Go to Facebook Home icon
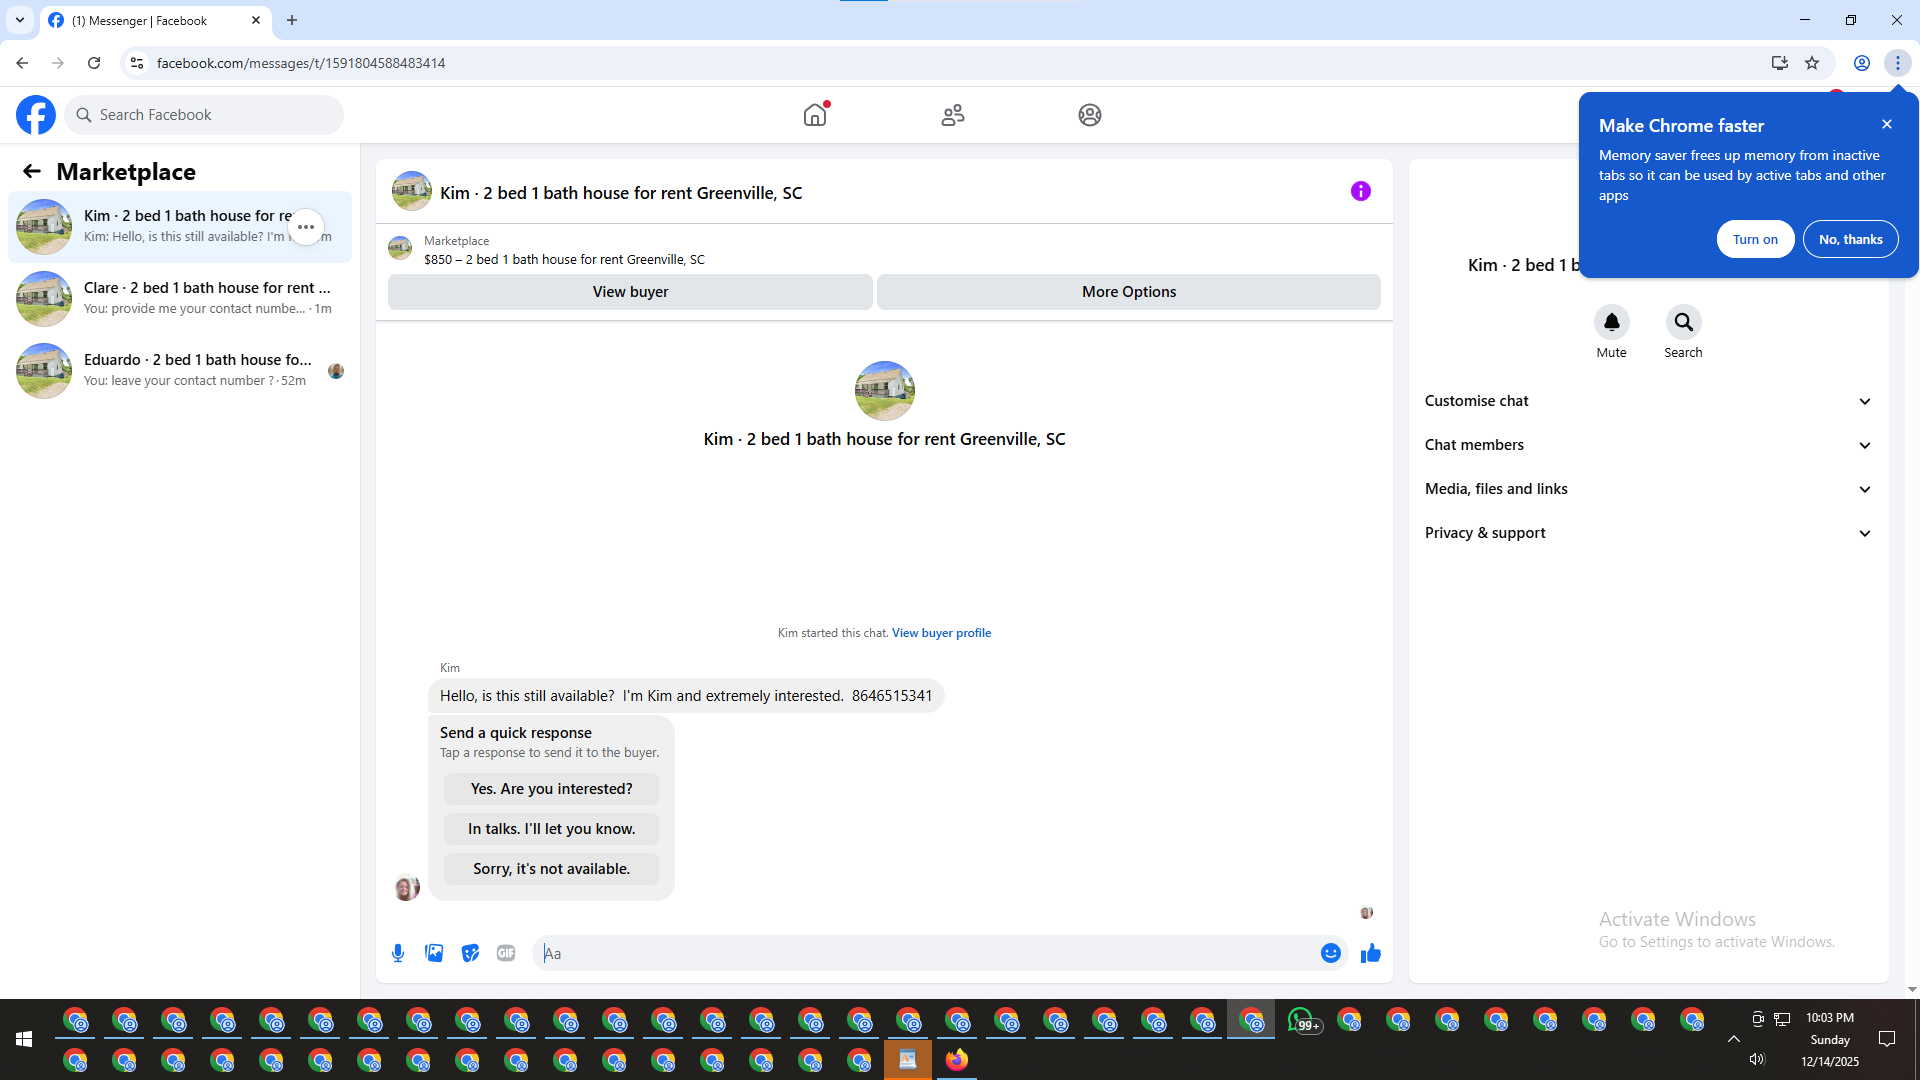The image size is (1920, 1080). tap(815, 115)
